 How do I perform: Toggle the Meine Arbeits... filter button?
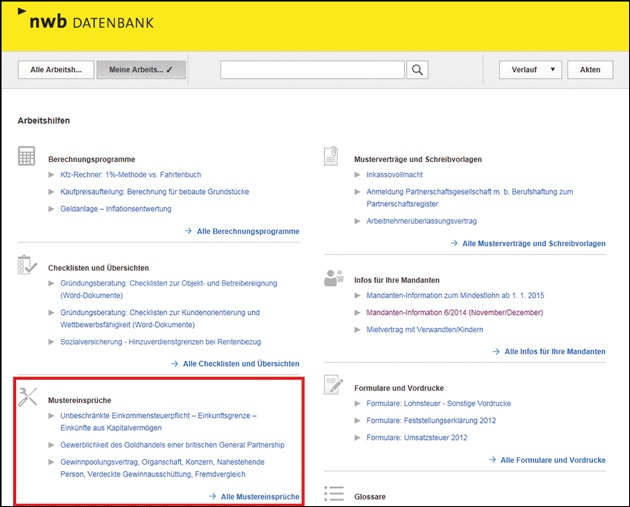coord(141,70)
